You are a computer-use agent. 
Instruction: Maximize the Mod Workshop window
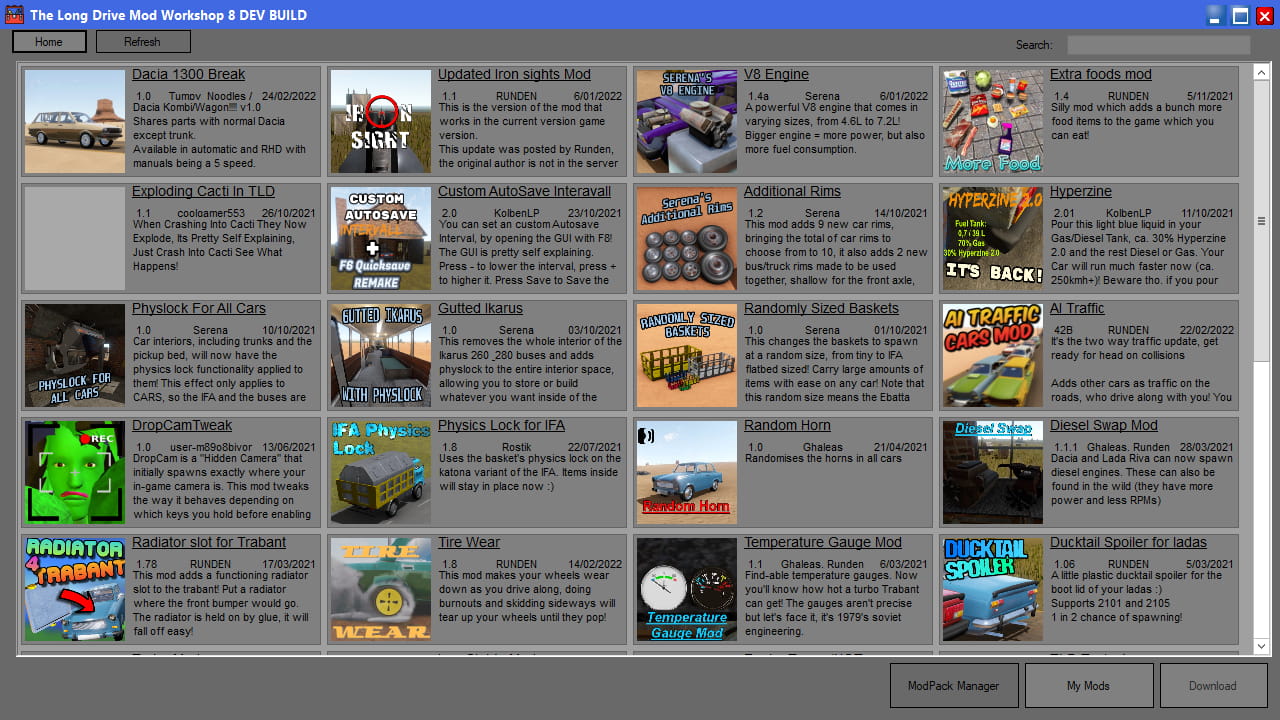[1240, 15]
